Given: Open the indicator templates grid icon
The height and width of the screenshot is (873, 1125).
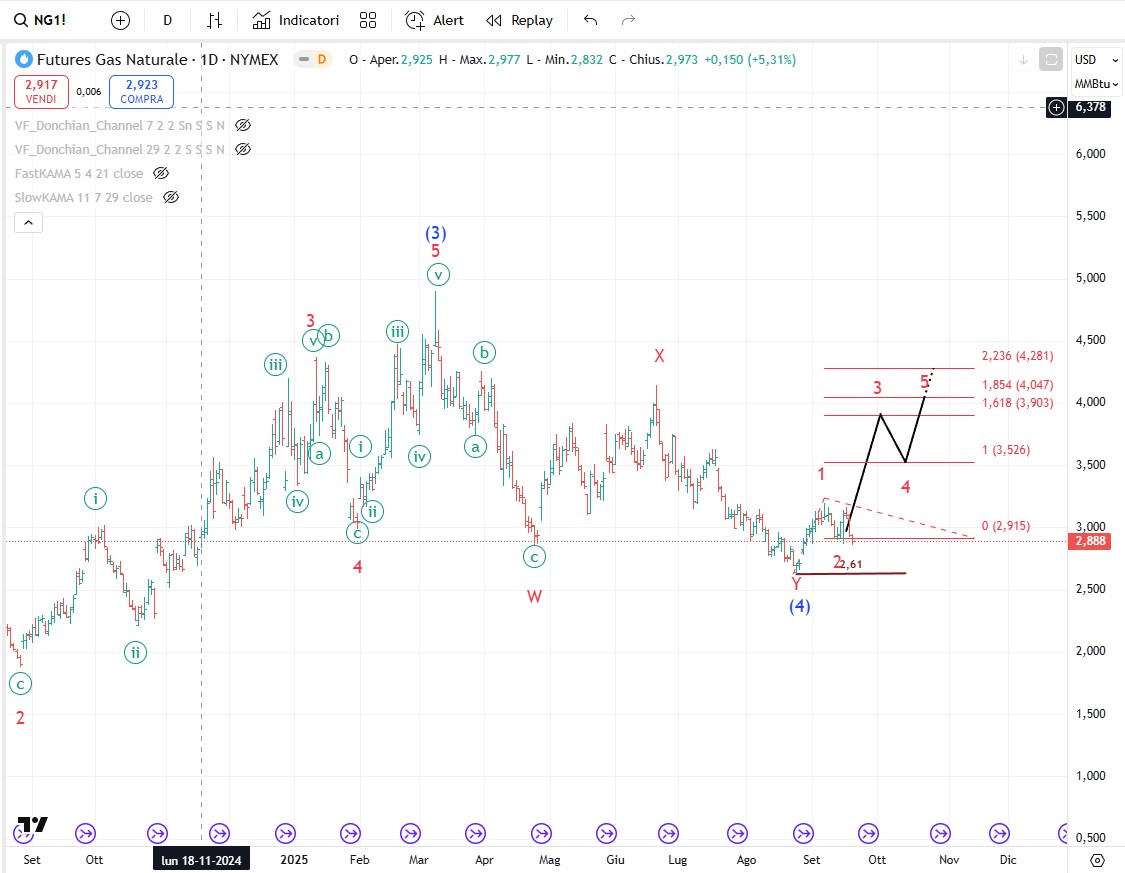Looking at the screenshot, I should pyautogui.click(x=368, y=20).
